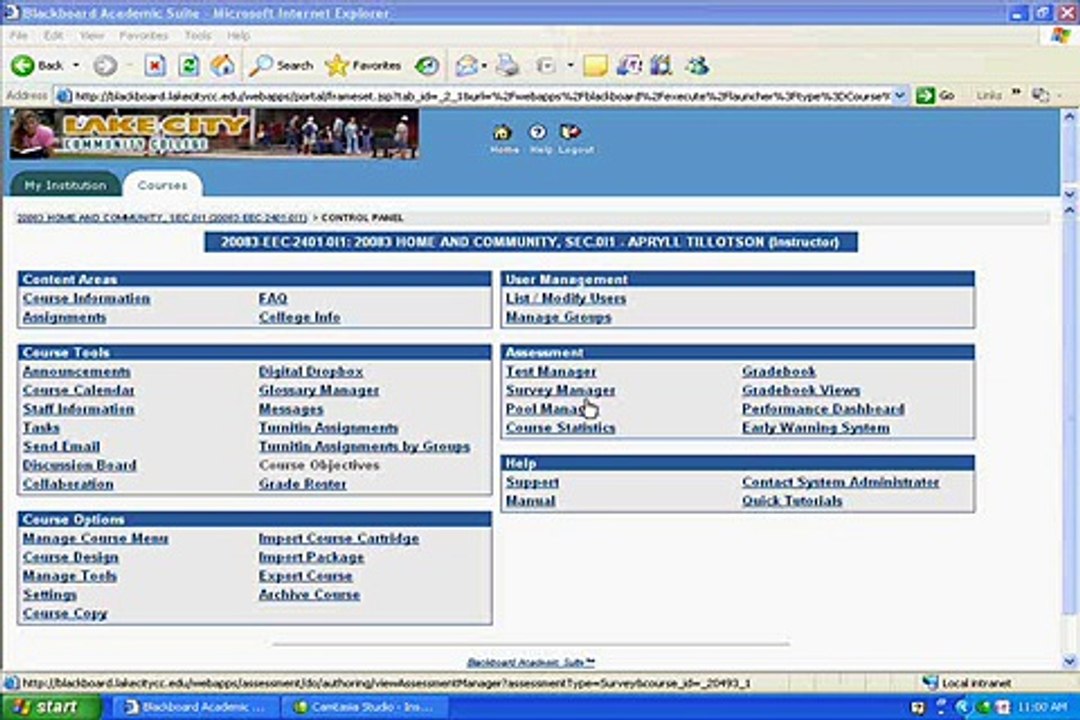Open Manage Course Menu link

[96, 538]
